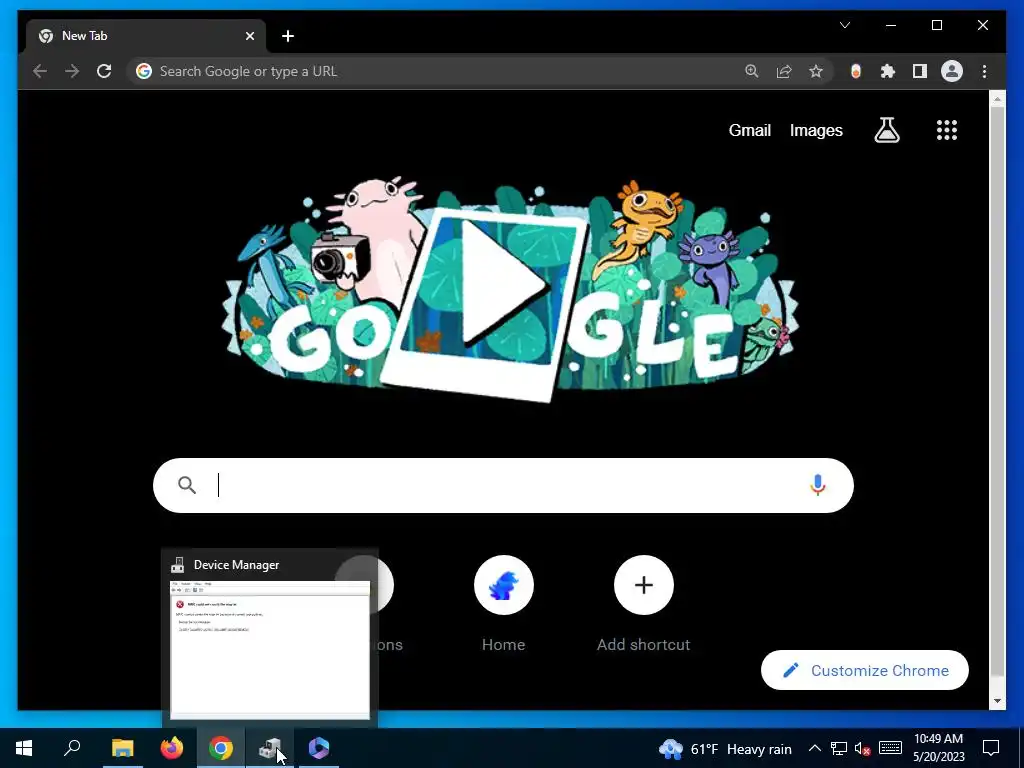The width and height of the screenshot is (1024, 768).
Task: Open Chrome's three-dot menu
Action: pyautogui.click(x=984, y=71)
